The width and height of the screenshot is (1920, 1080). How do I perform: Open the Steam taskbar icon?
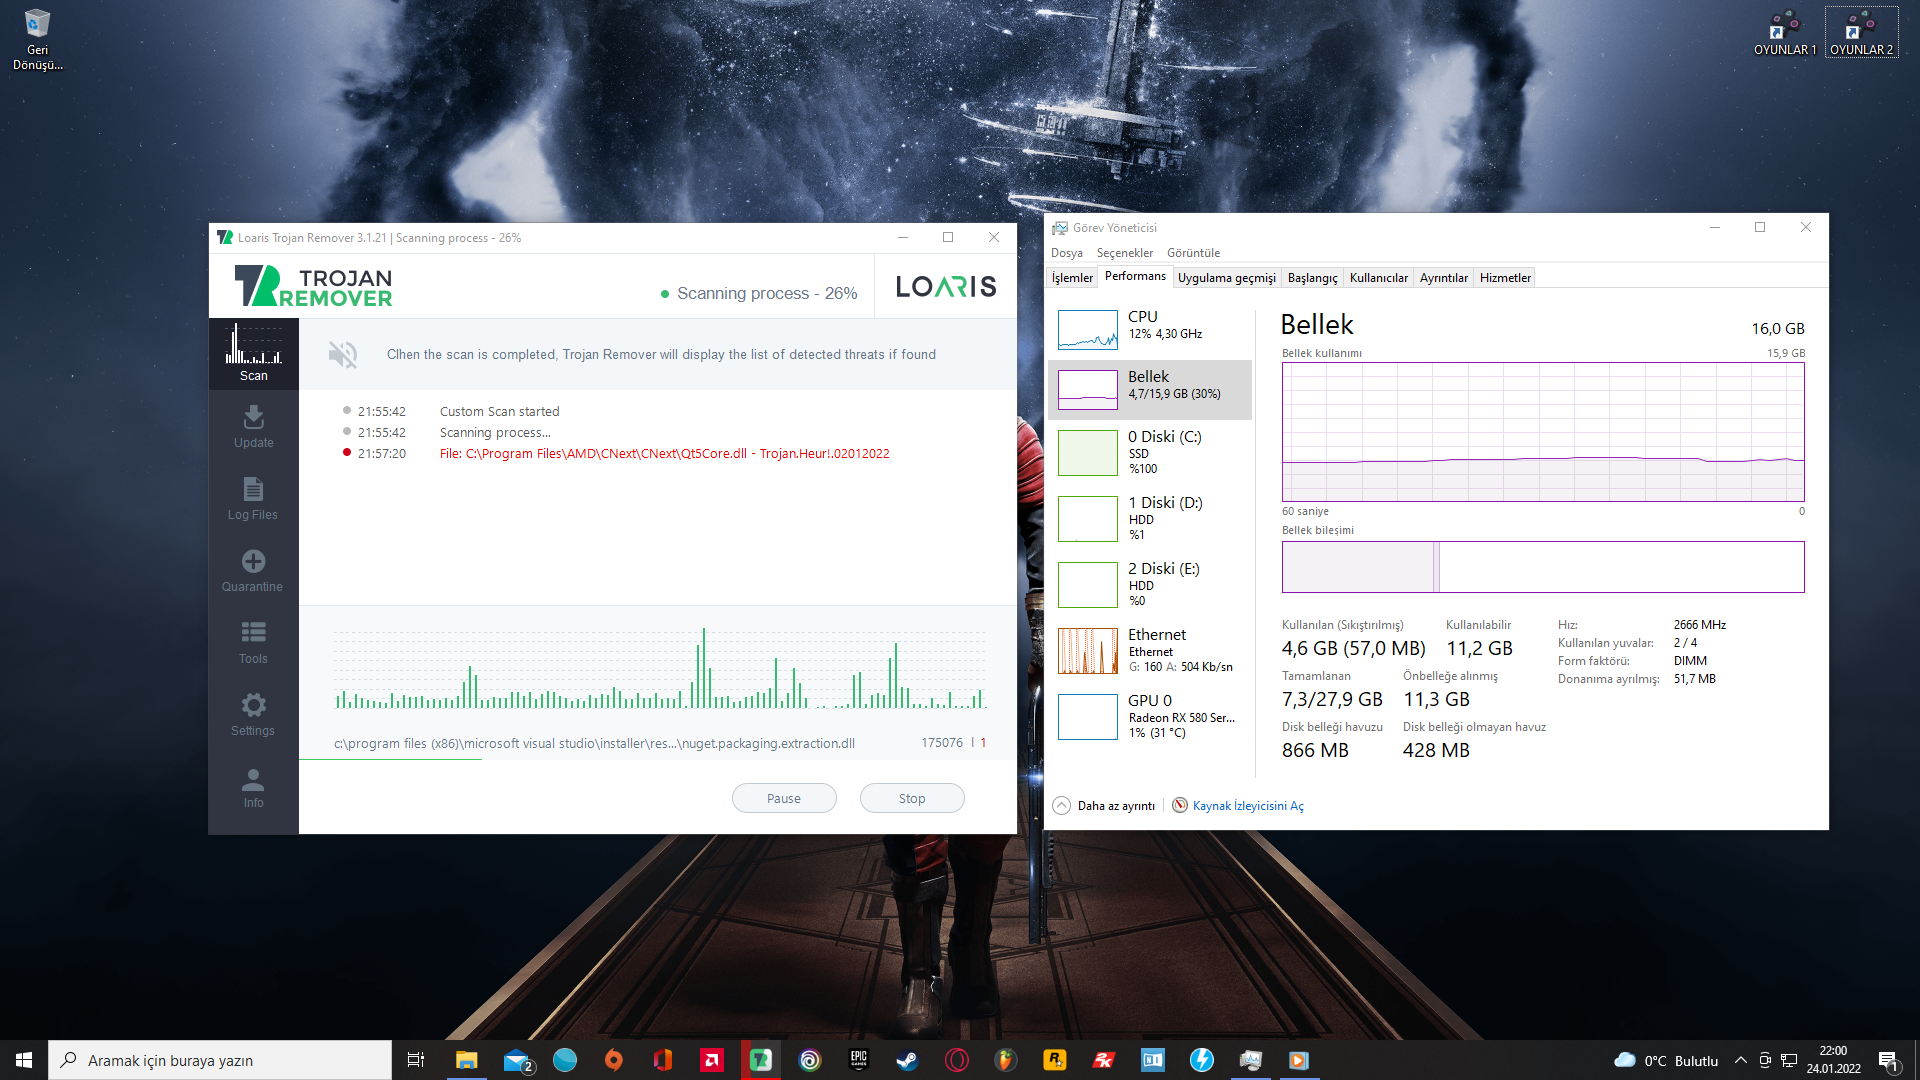[908, 1060]
